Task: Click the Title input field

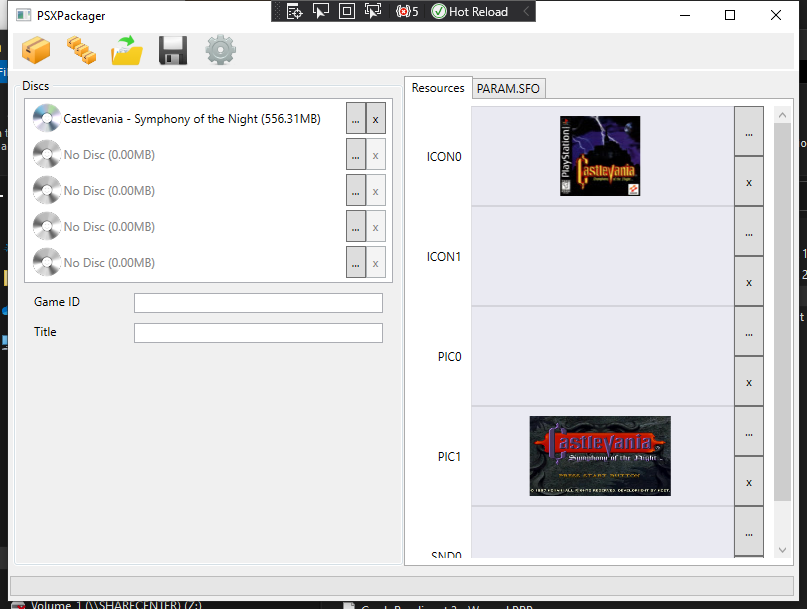Action: click(x=258, y=333)
